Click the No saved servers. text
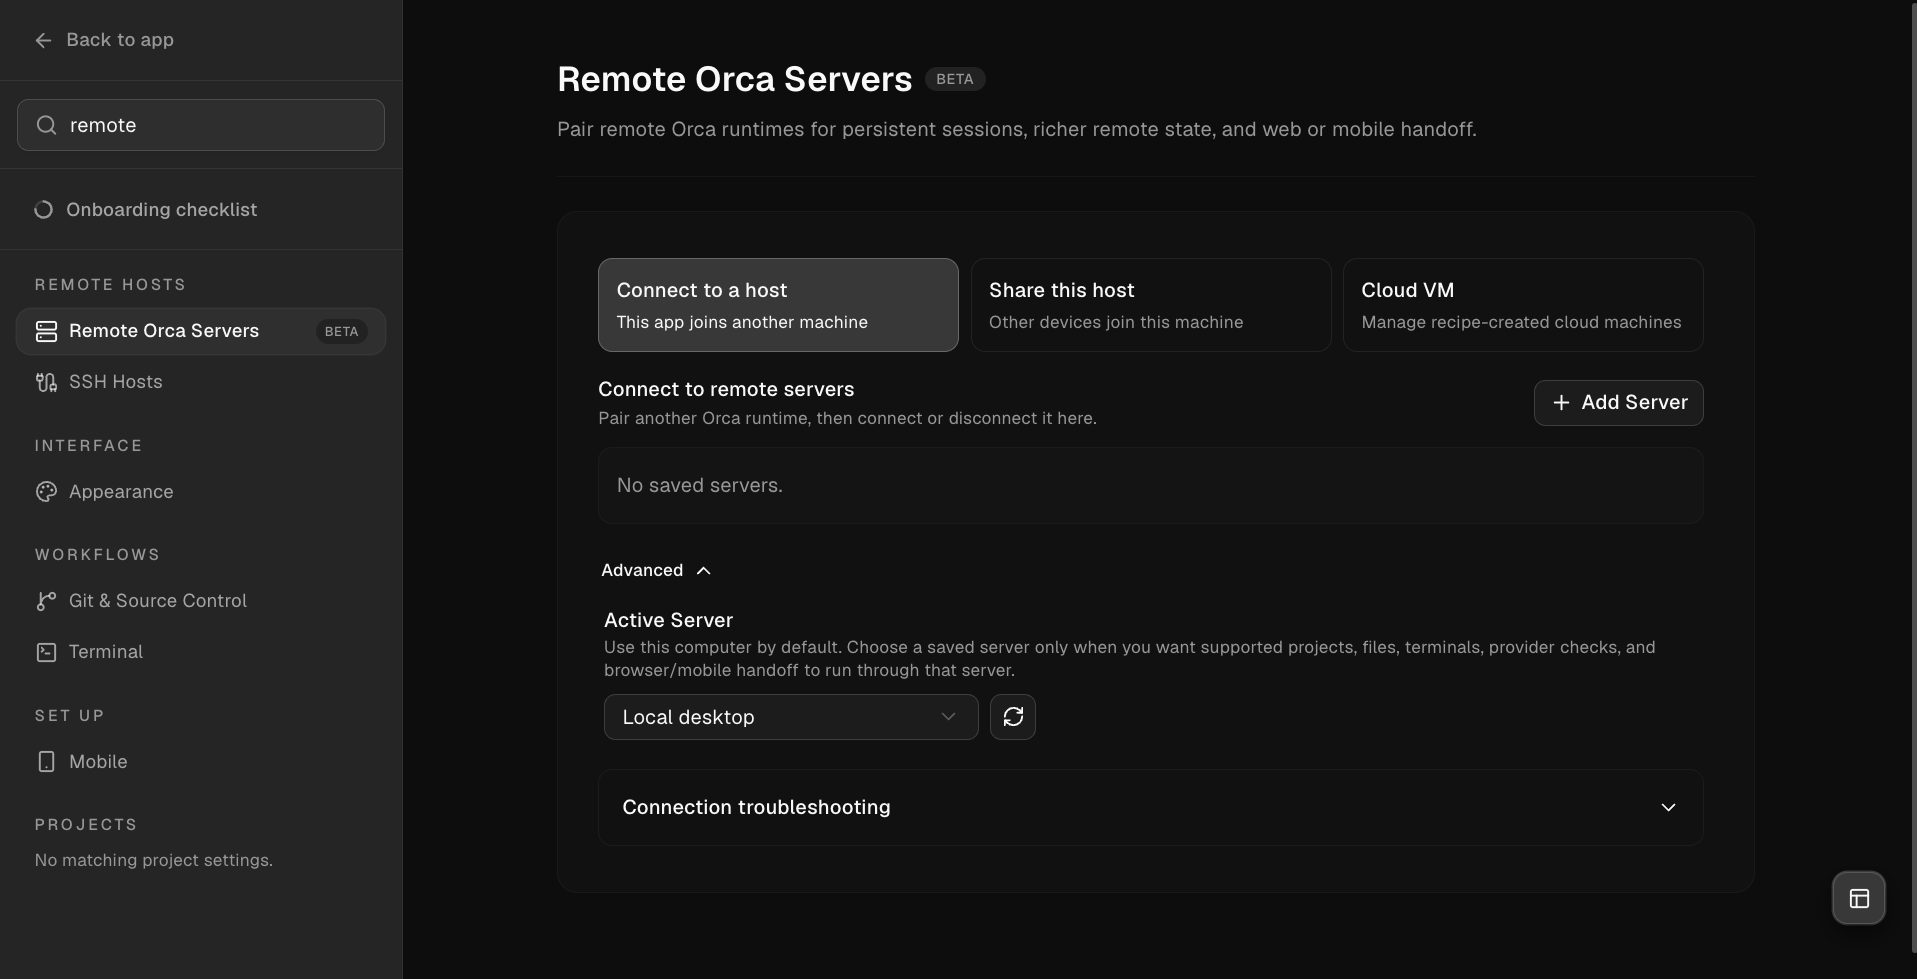The image size is (1917, 979). pos(700,485)
